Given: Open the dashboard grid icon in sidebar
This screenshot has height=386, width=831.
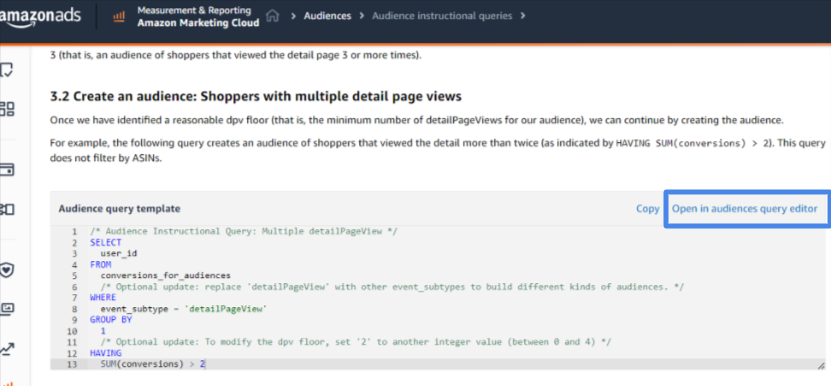Looking at the screenshot, I should point(7,109).
